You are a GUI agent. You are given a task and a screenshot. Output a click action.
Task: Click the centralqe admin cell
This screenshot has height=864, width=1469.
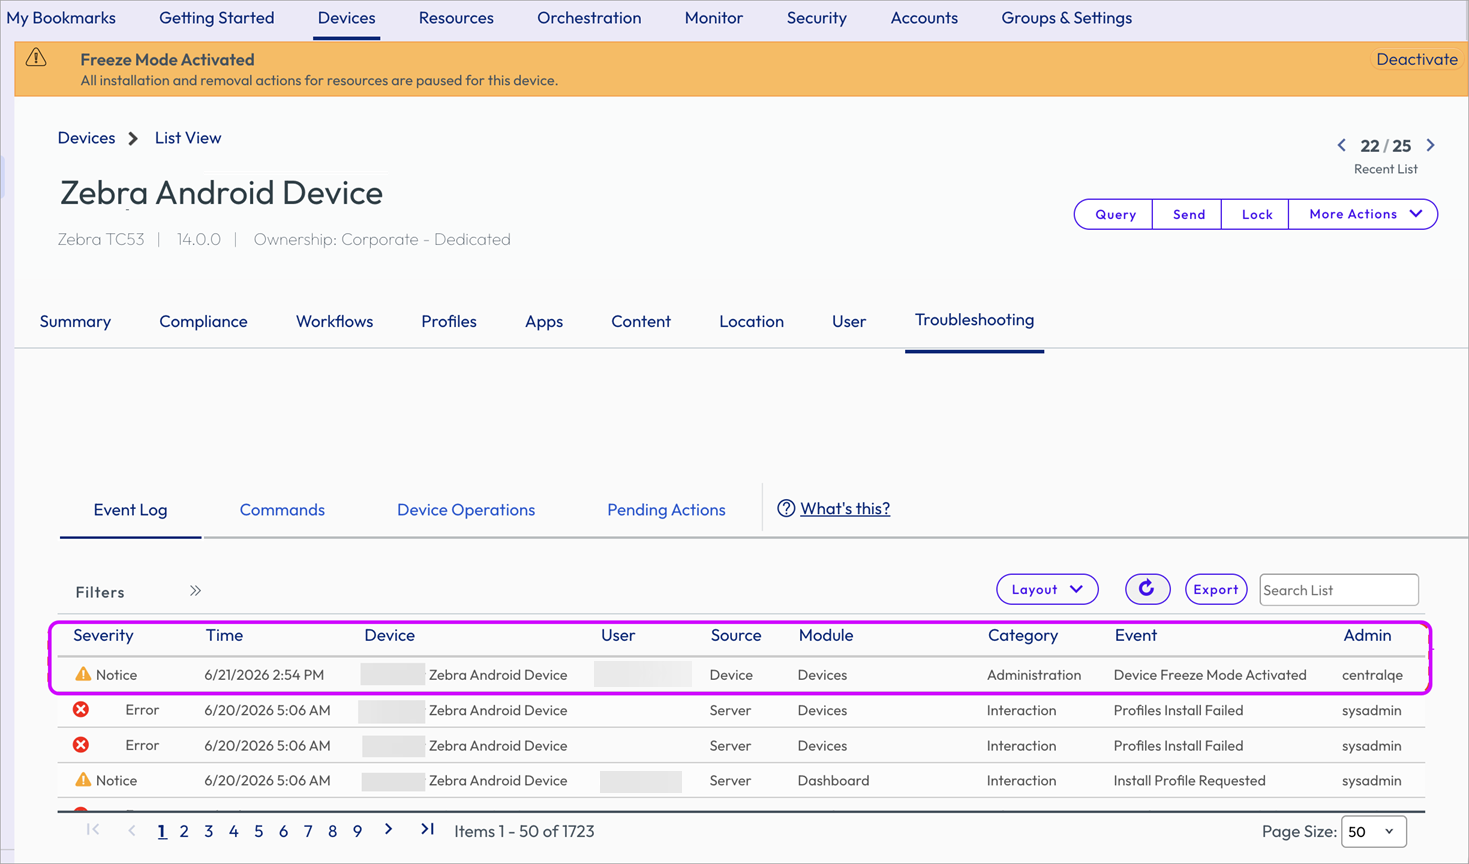pyautogui.click(x=1372, y=675)
